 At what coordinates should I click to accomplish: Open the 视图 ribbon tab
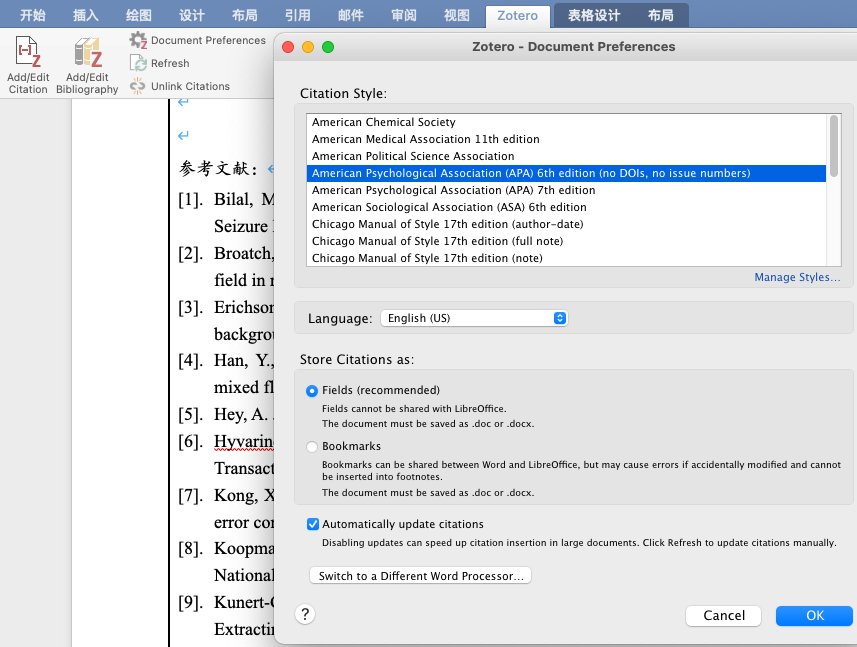pyautogui.click(x=456, y=15)
